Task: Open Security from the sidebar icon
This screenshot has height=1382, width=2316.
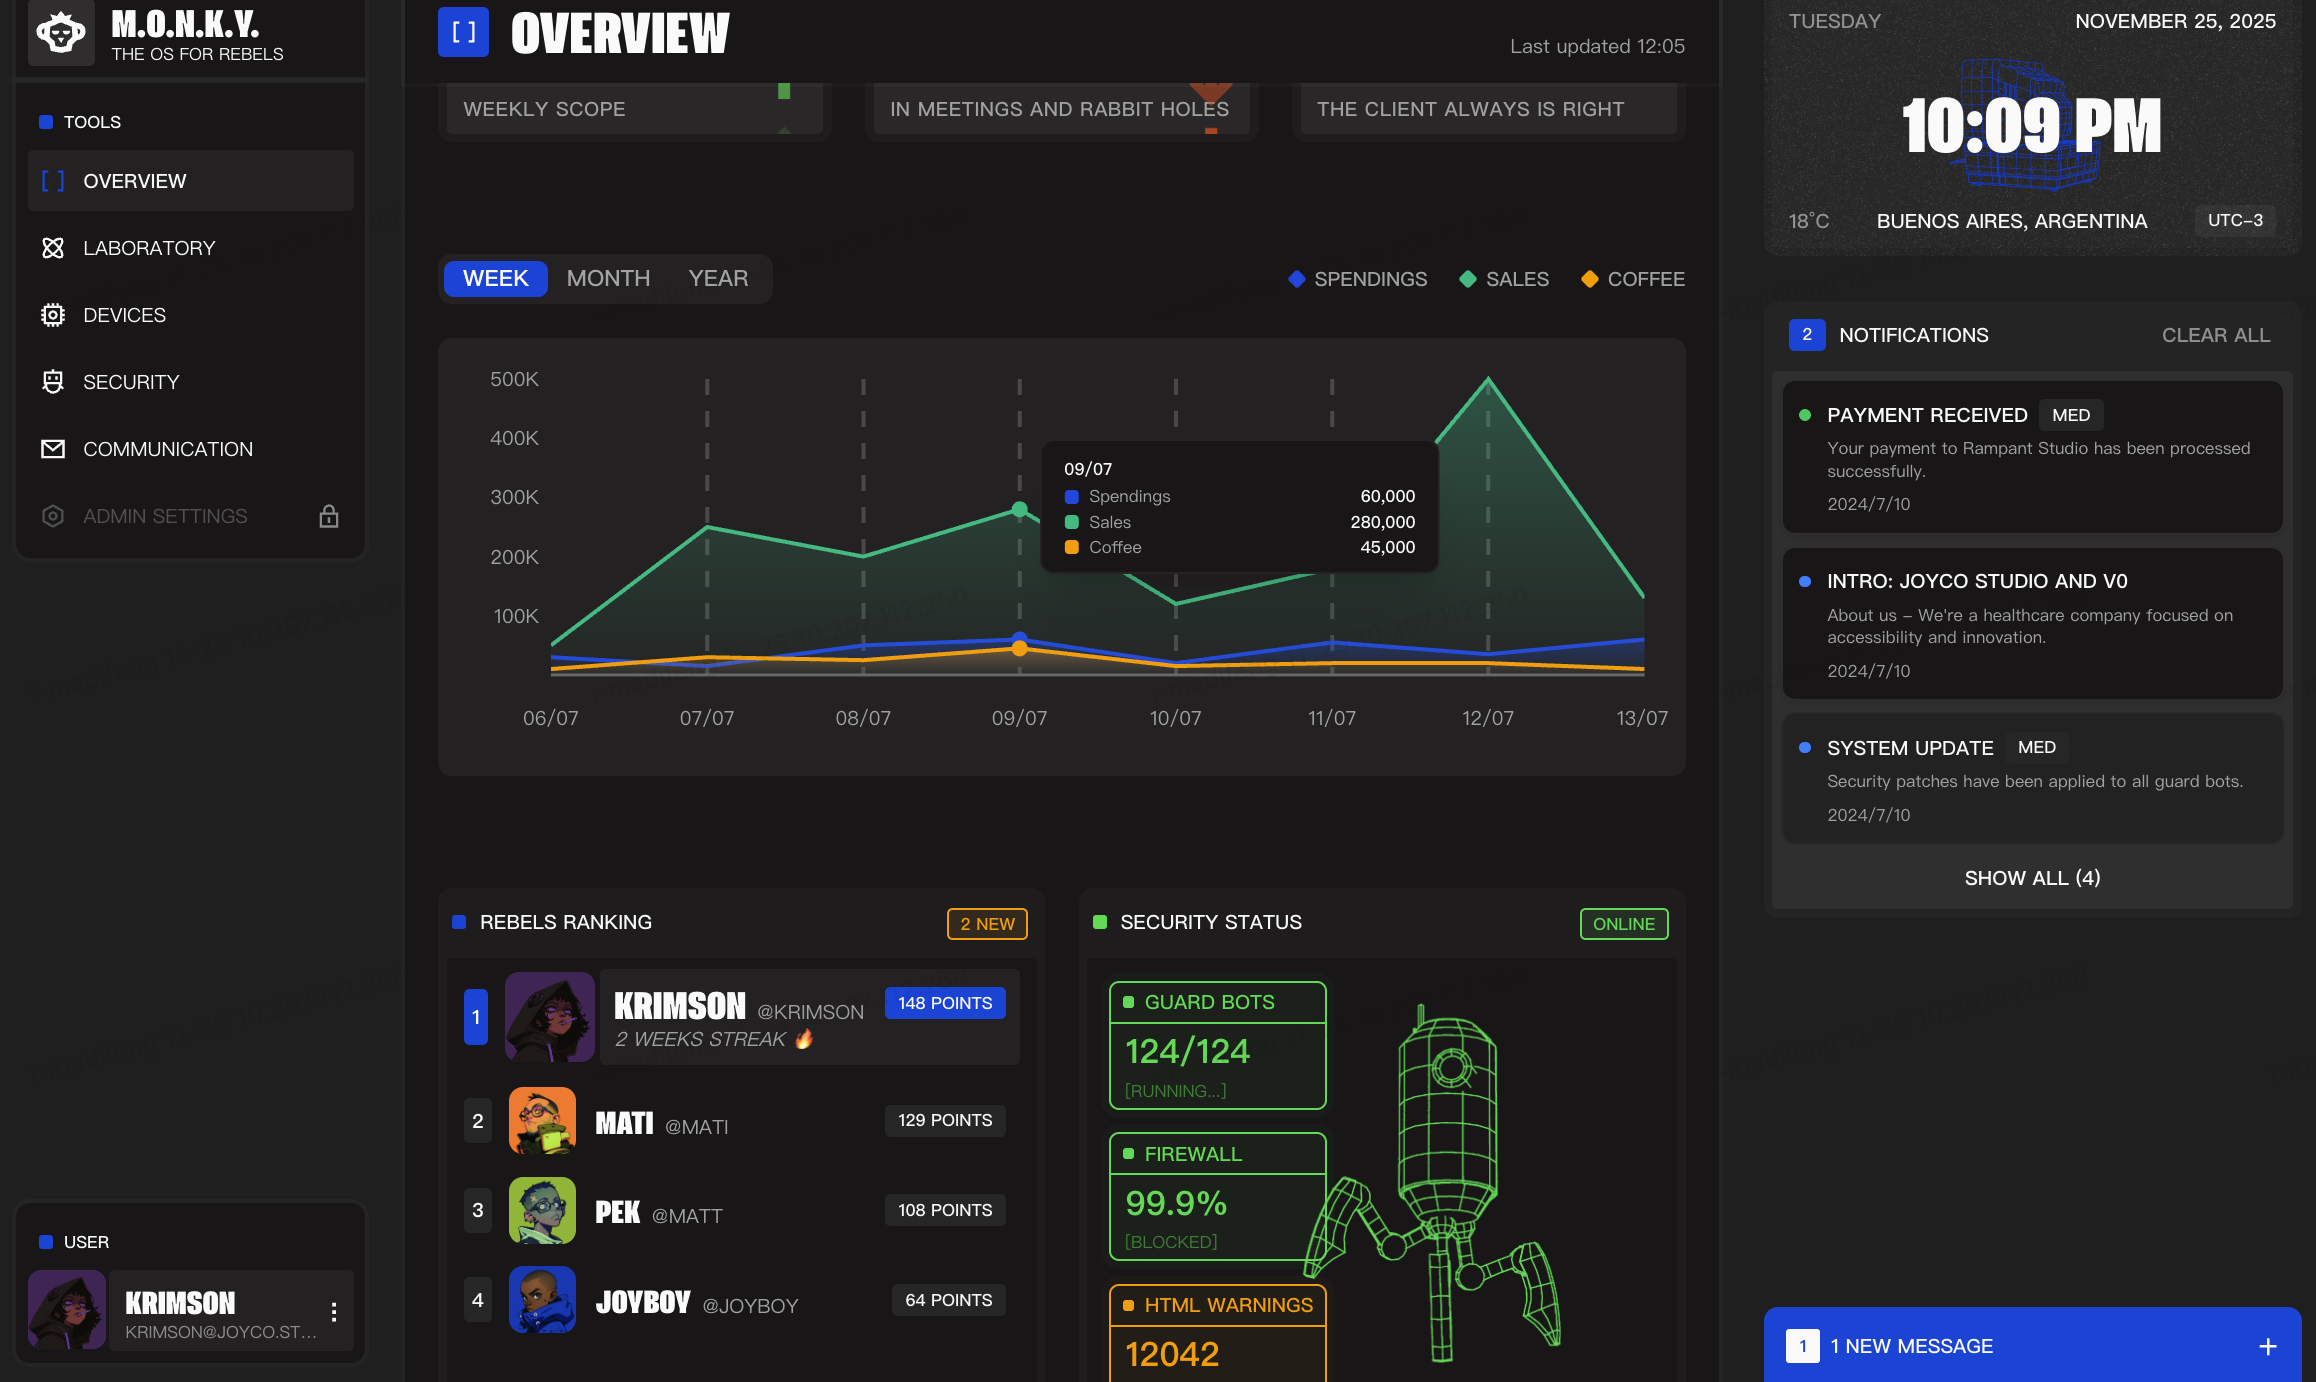Action: pyautogui.click(x=52, y=381)
